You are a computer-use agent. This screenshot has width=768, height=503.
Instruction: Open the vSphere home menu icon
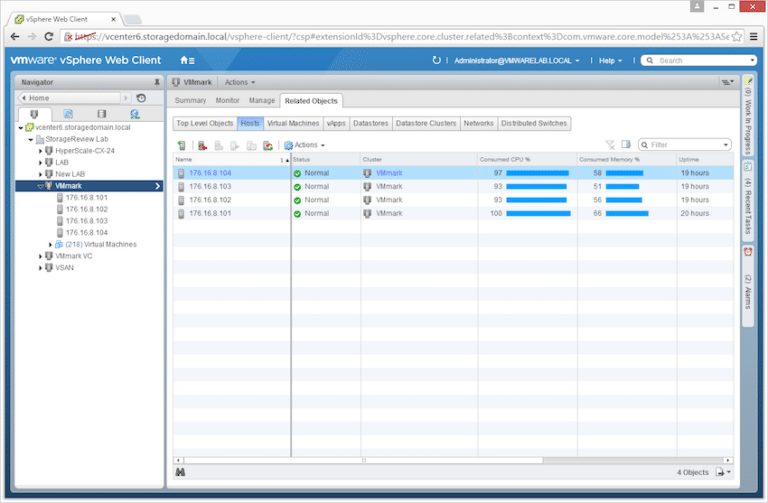[187, 60]
